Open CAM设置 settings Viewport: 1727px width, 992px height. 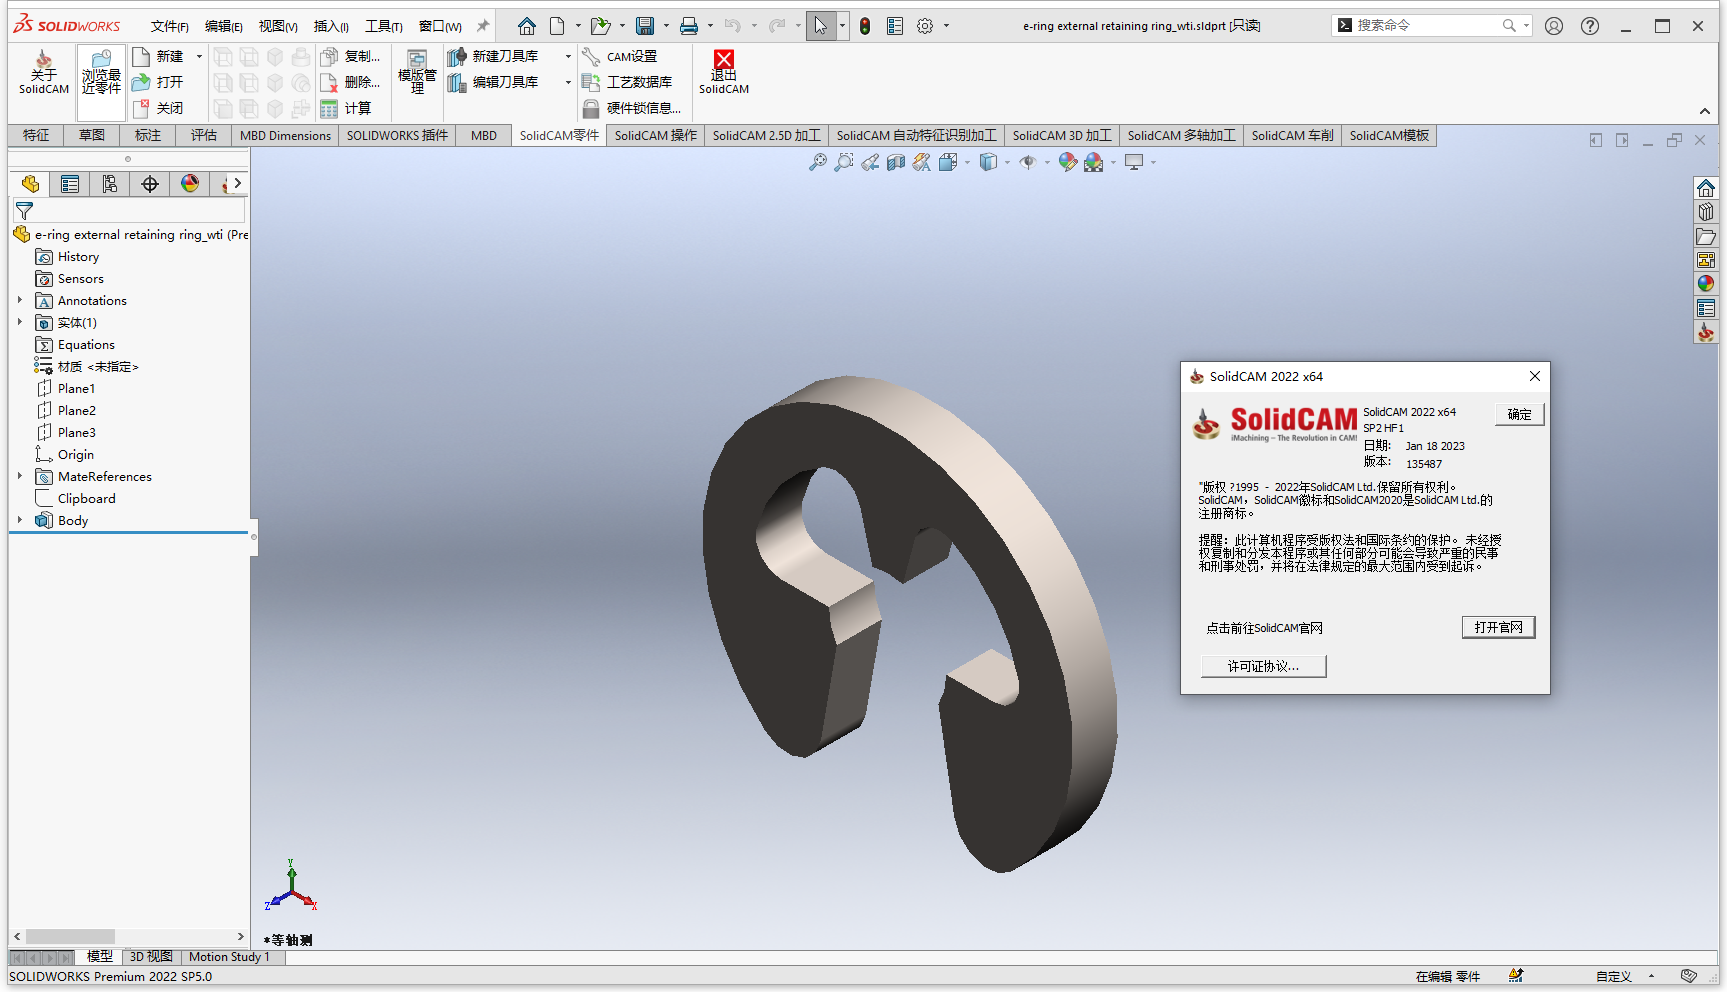tap(620, 56)
